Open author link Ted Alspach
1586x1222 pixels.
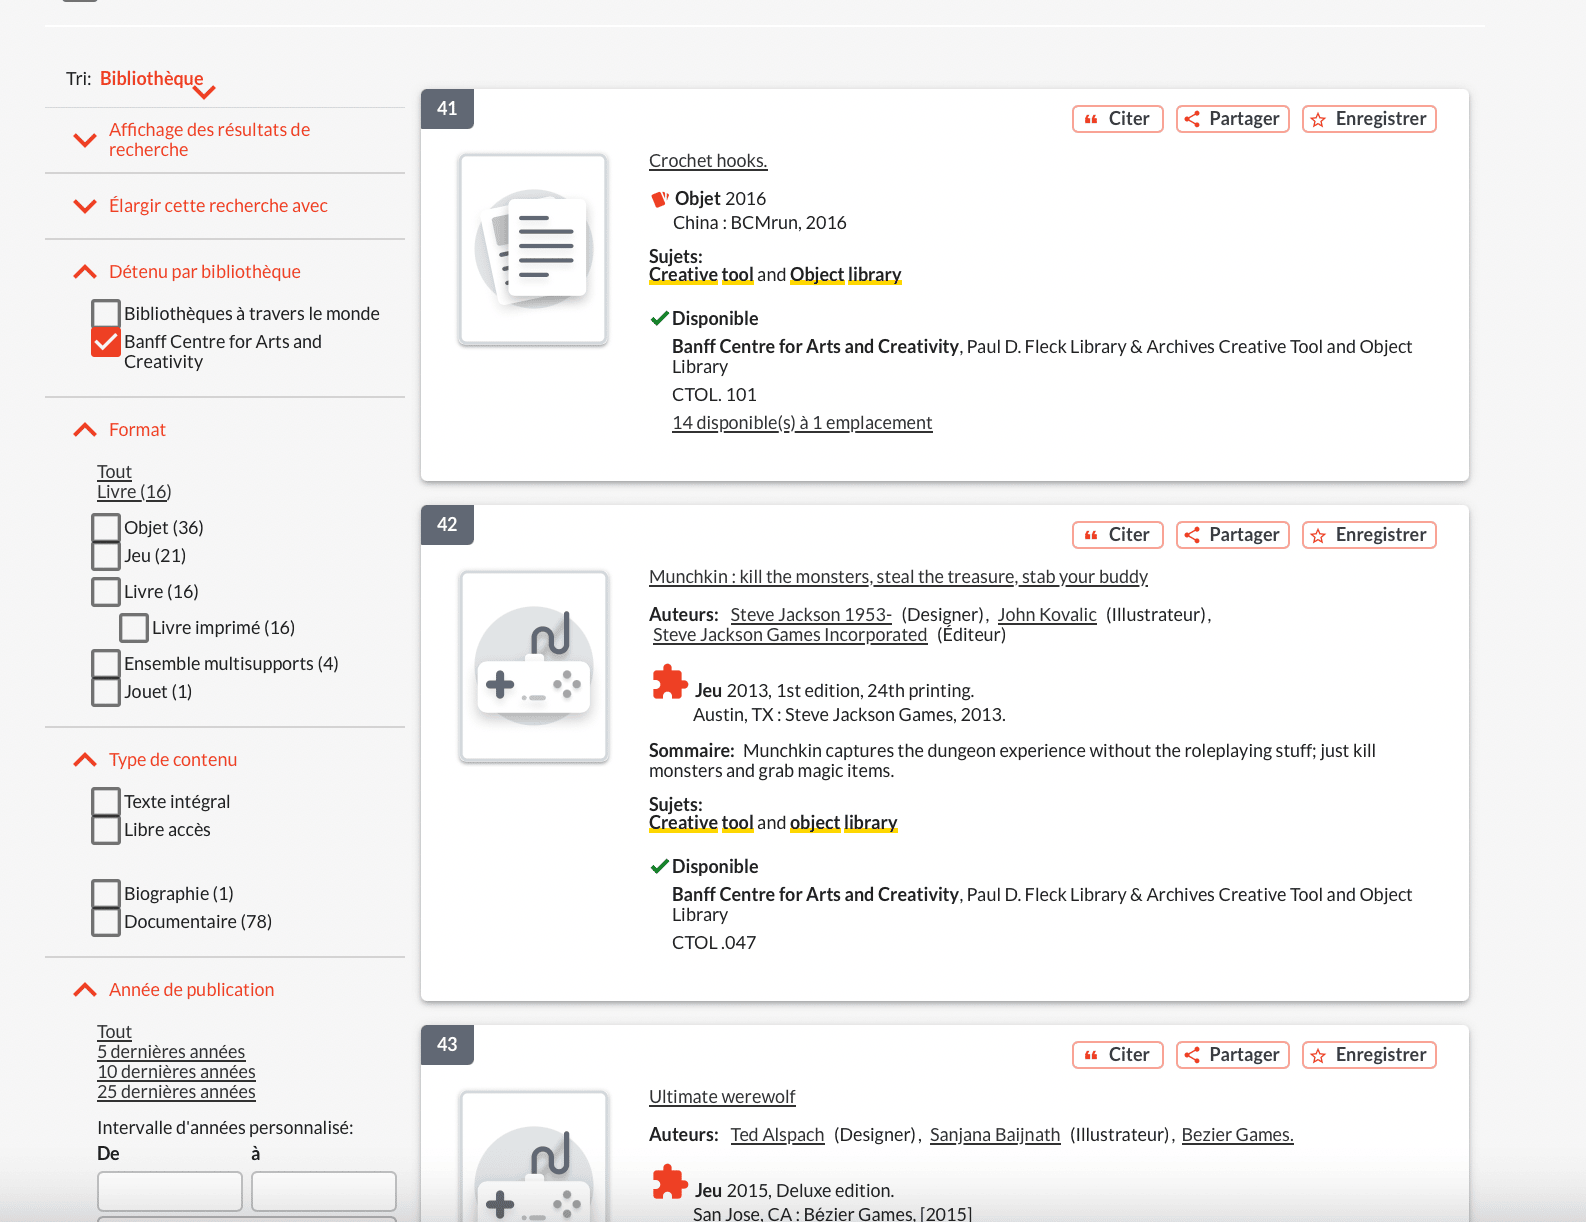click(x=777, y=1135)
